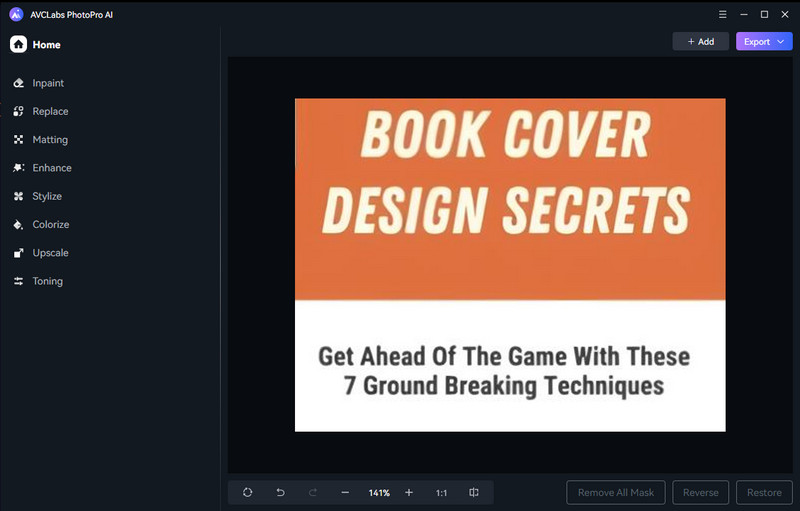This screenshot has width=800, height=511.
Task: Click the Remove All Mask button
Action: (616, 493)
